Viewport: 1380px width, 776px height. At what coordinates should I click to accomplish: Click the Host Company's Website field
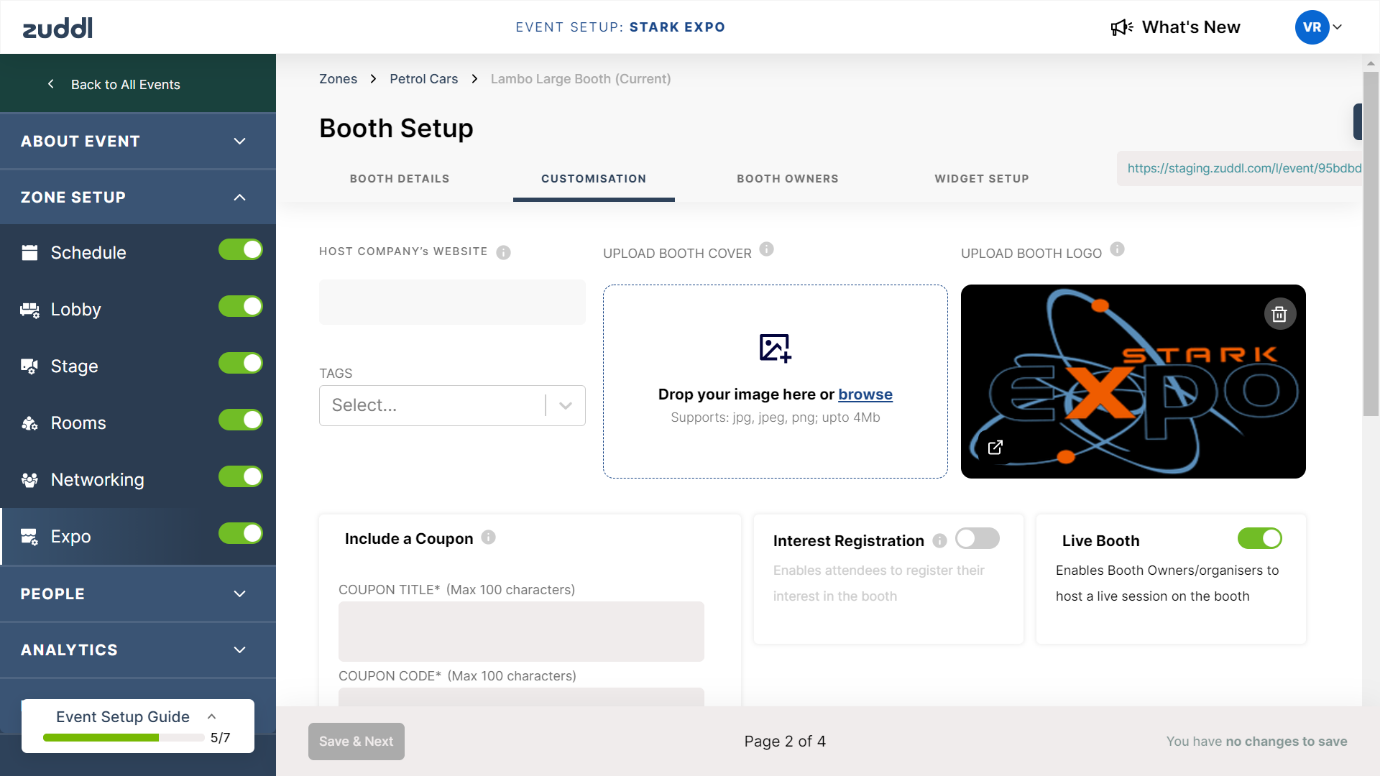tap(452, 302)
